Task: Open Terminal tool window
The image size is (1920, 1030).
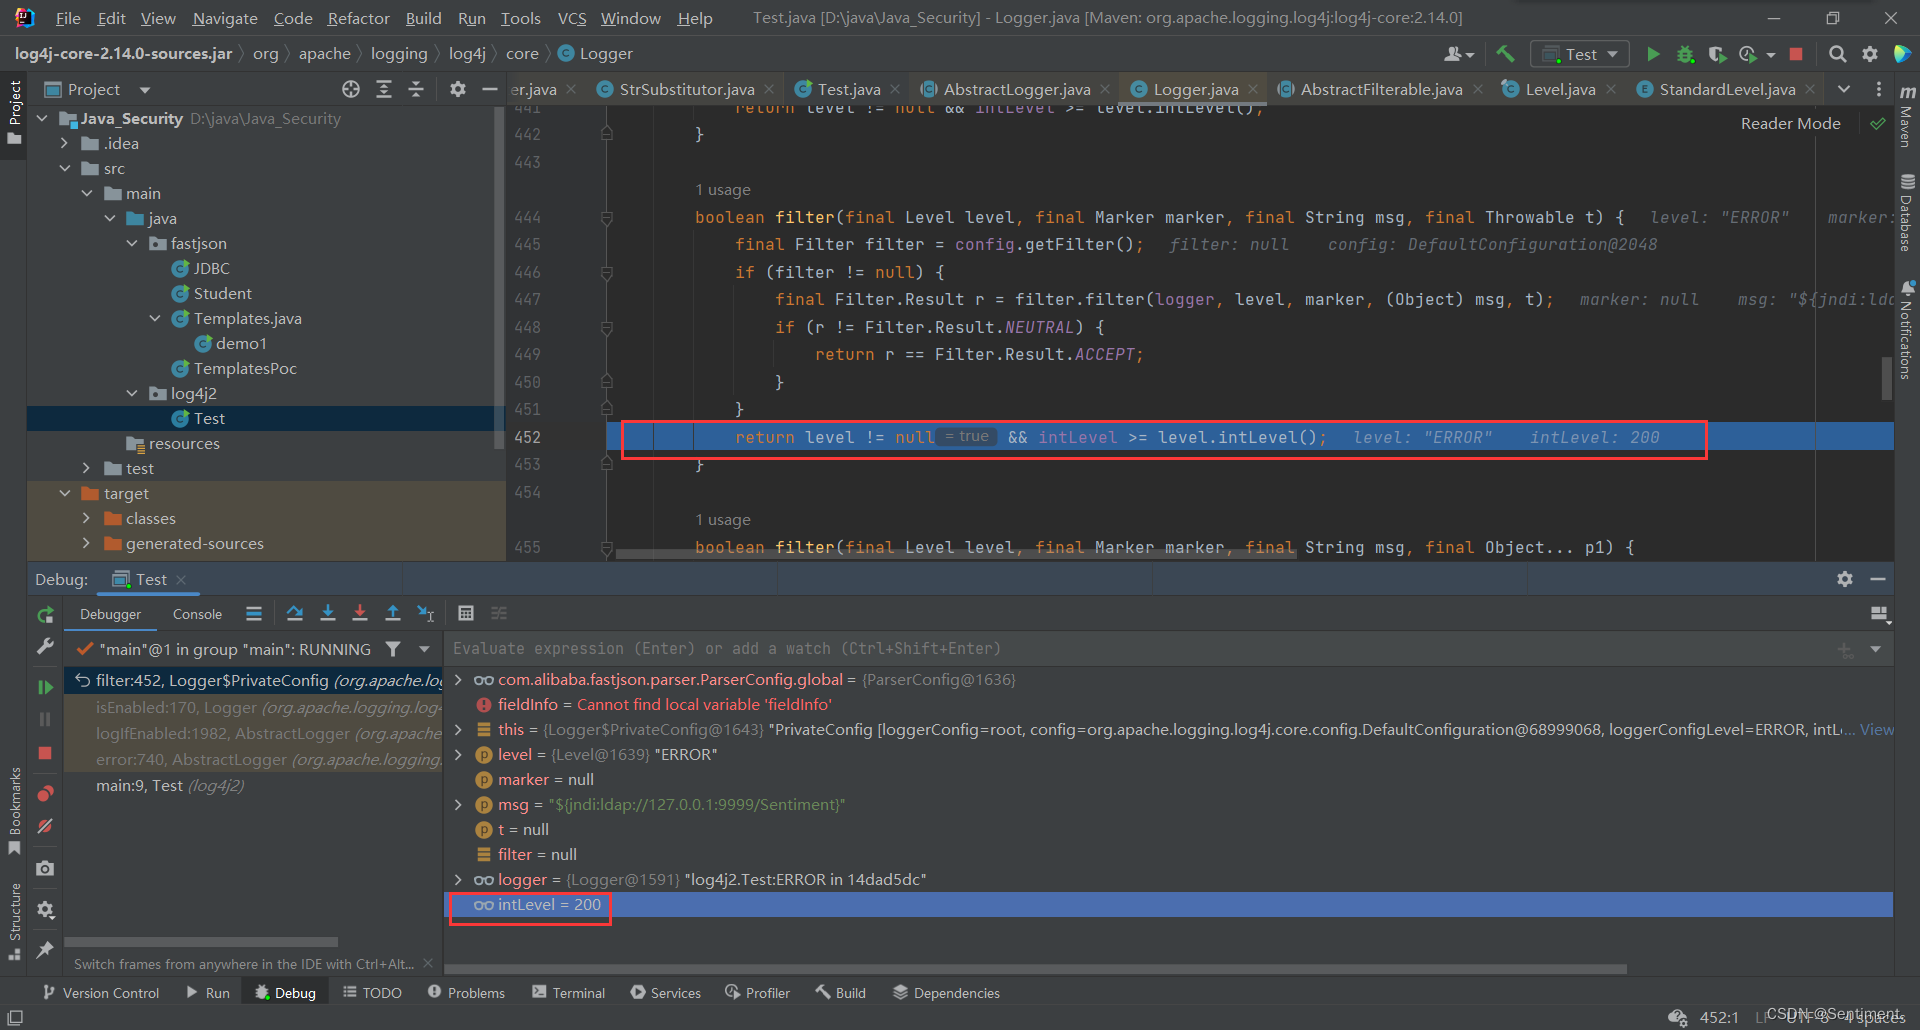Action: [568, 992]
